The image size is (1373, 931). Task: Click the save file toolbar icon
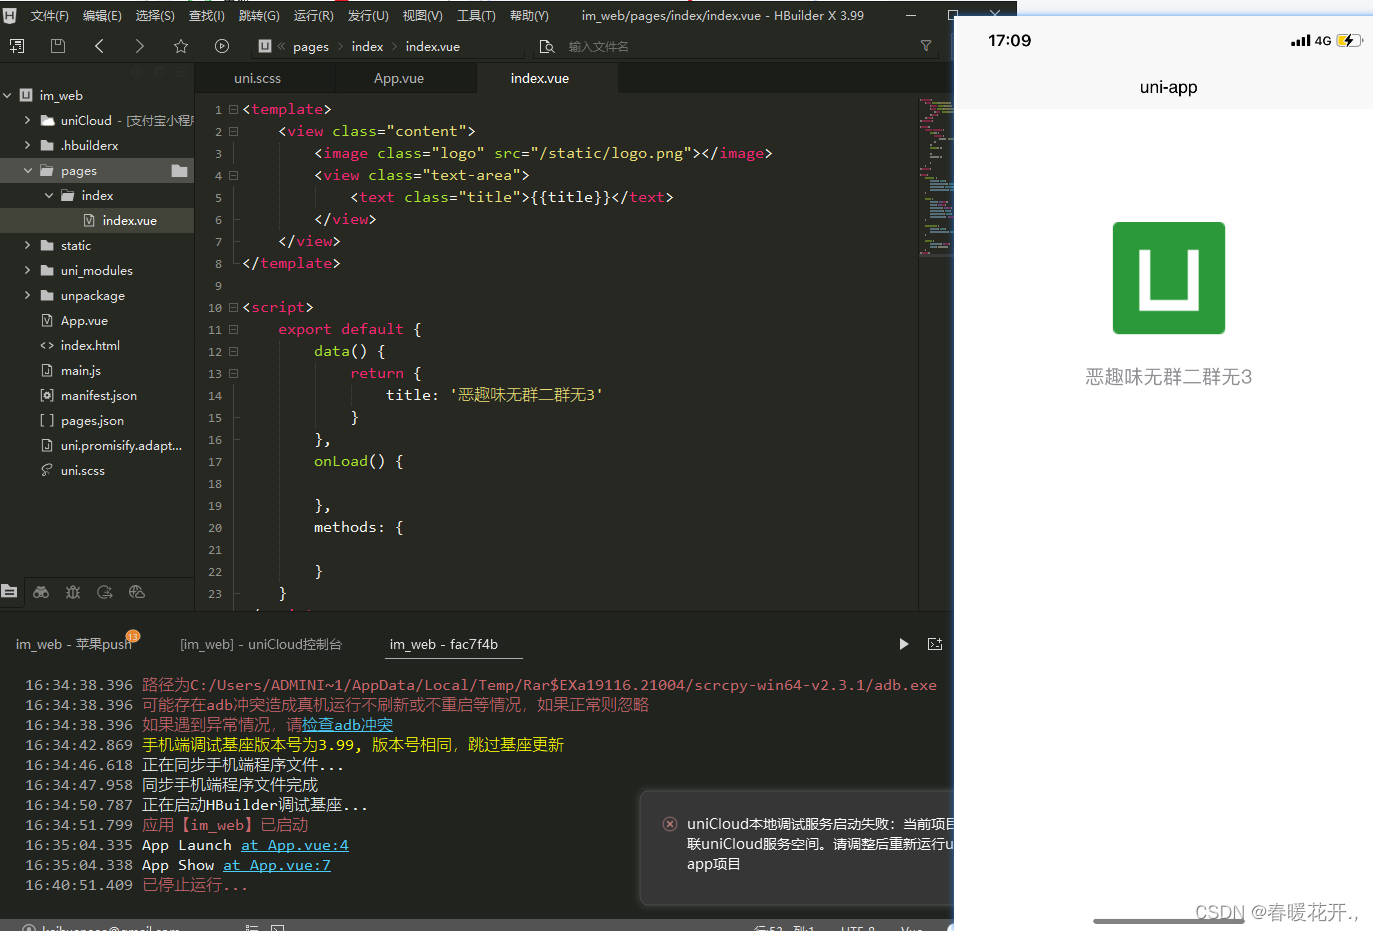pyautogui.click(x=58, y=46)
